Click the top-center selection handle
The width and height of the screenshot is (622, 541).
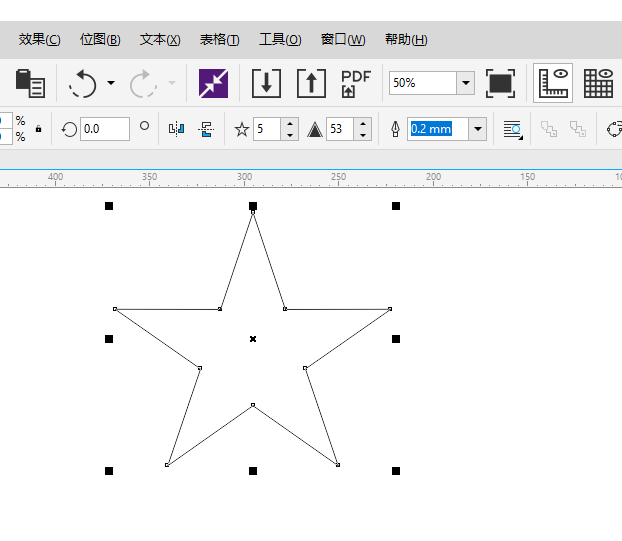tap(253, 206)
